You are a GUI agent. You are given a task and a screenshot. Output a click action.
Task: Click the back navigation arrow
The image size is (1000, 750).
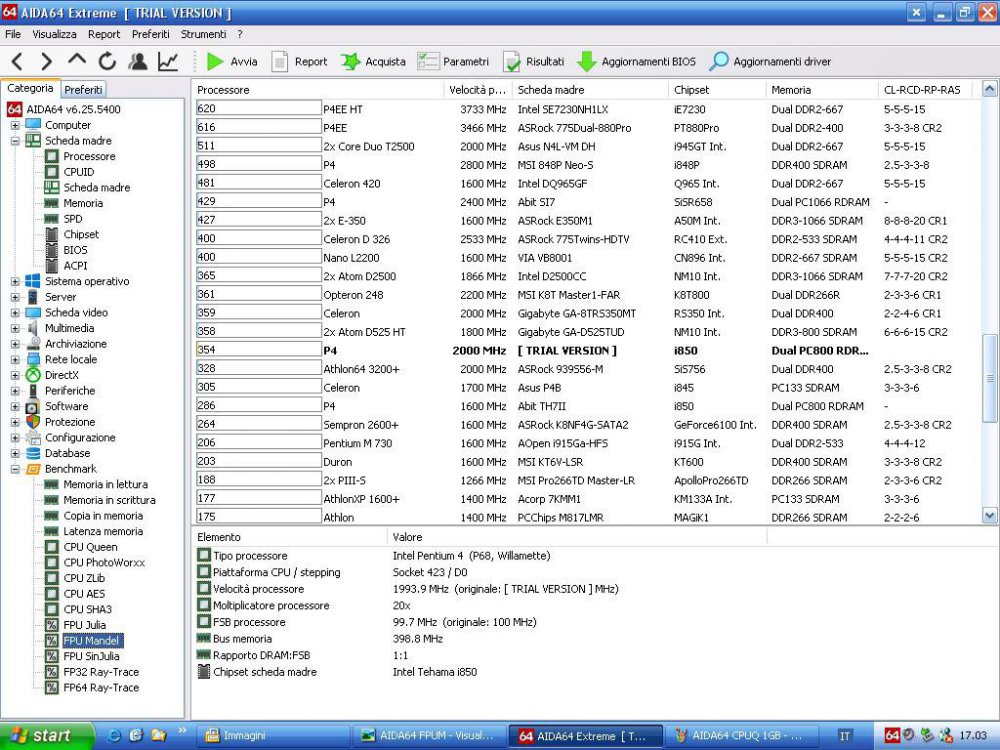pyautogui.click(x=18, y=61)
